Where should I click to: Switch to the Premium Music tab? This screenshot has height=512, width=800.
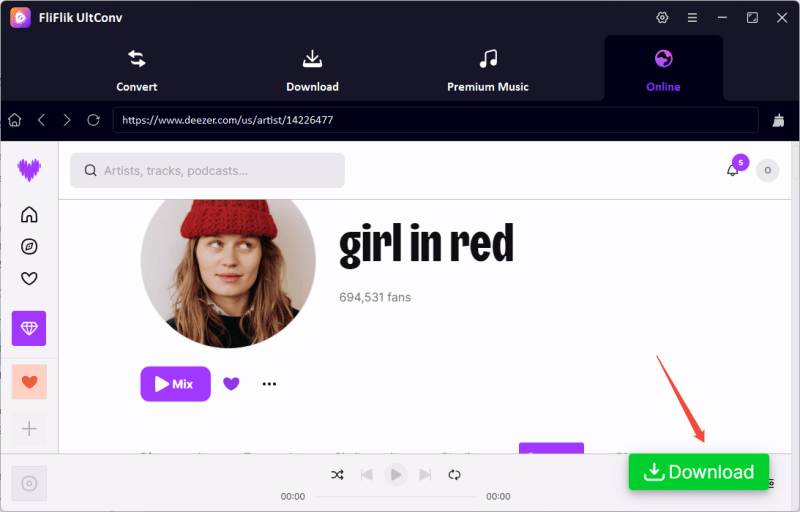487,68
